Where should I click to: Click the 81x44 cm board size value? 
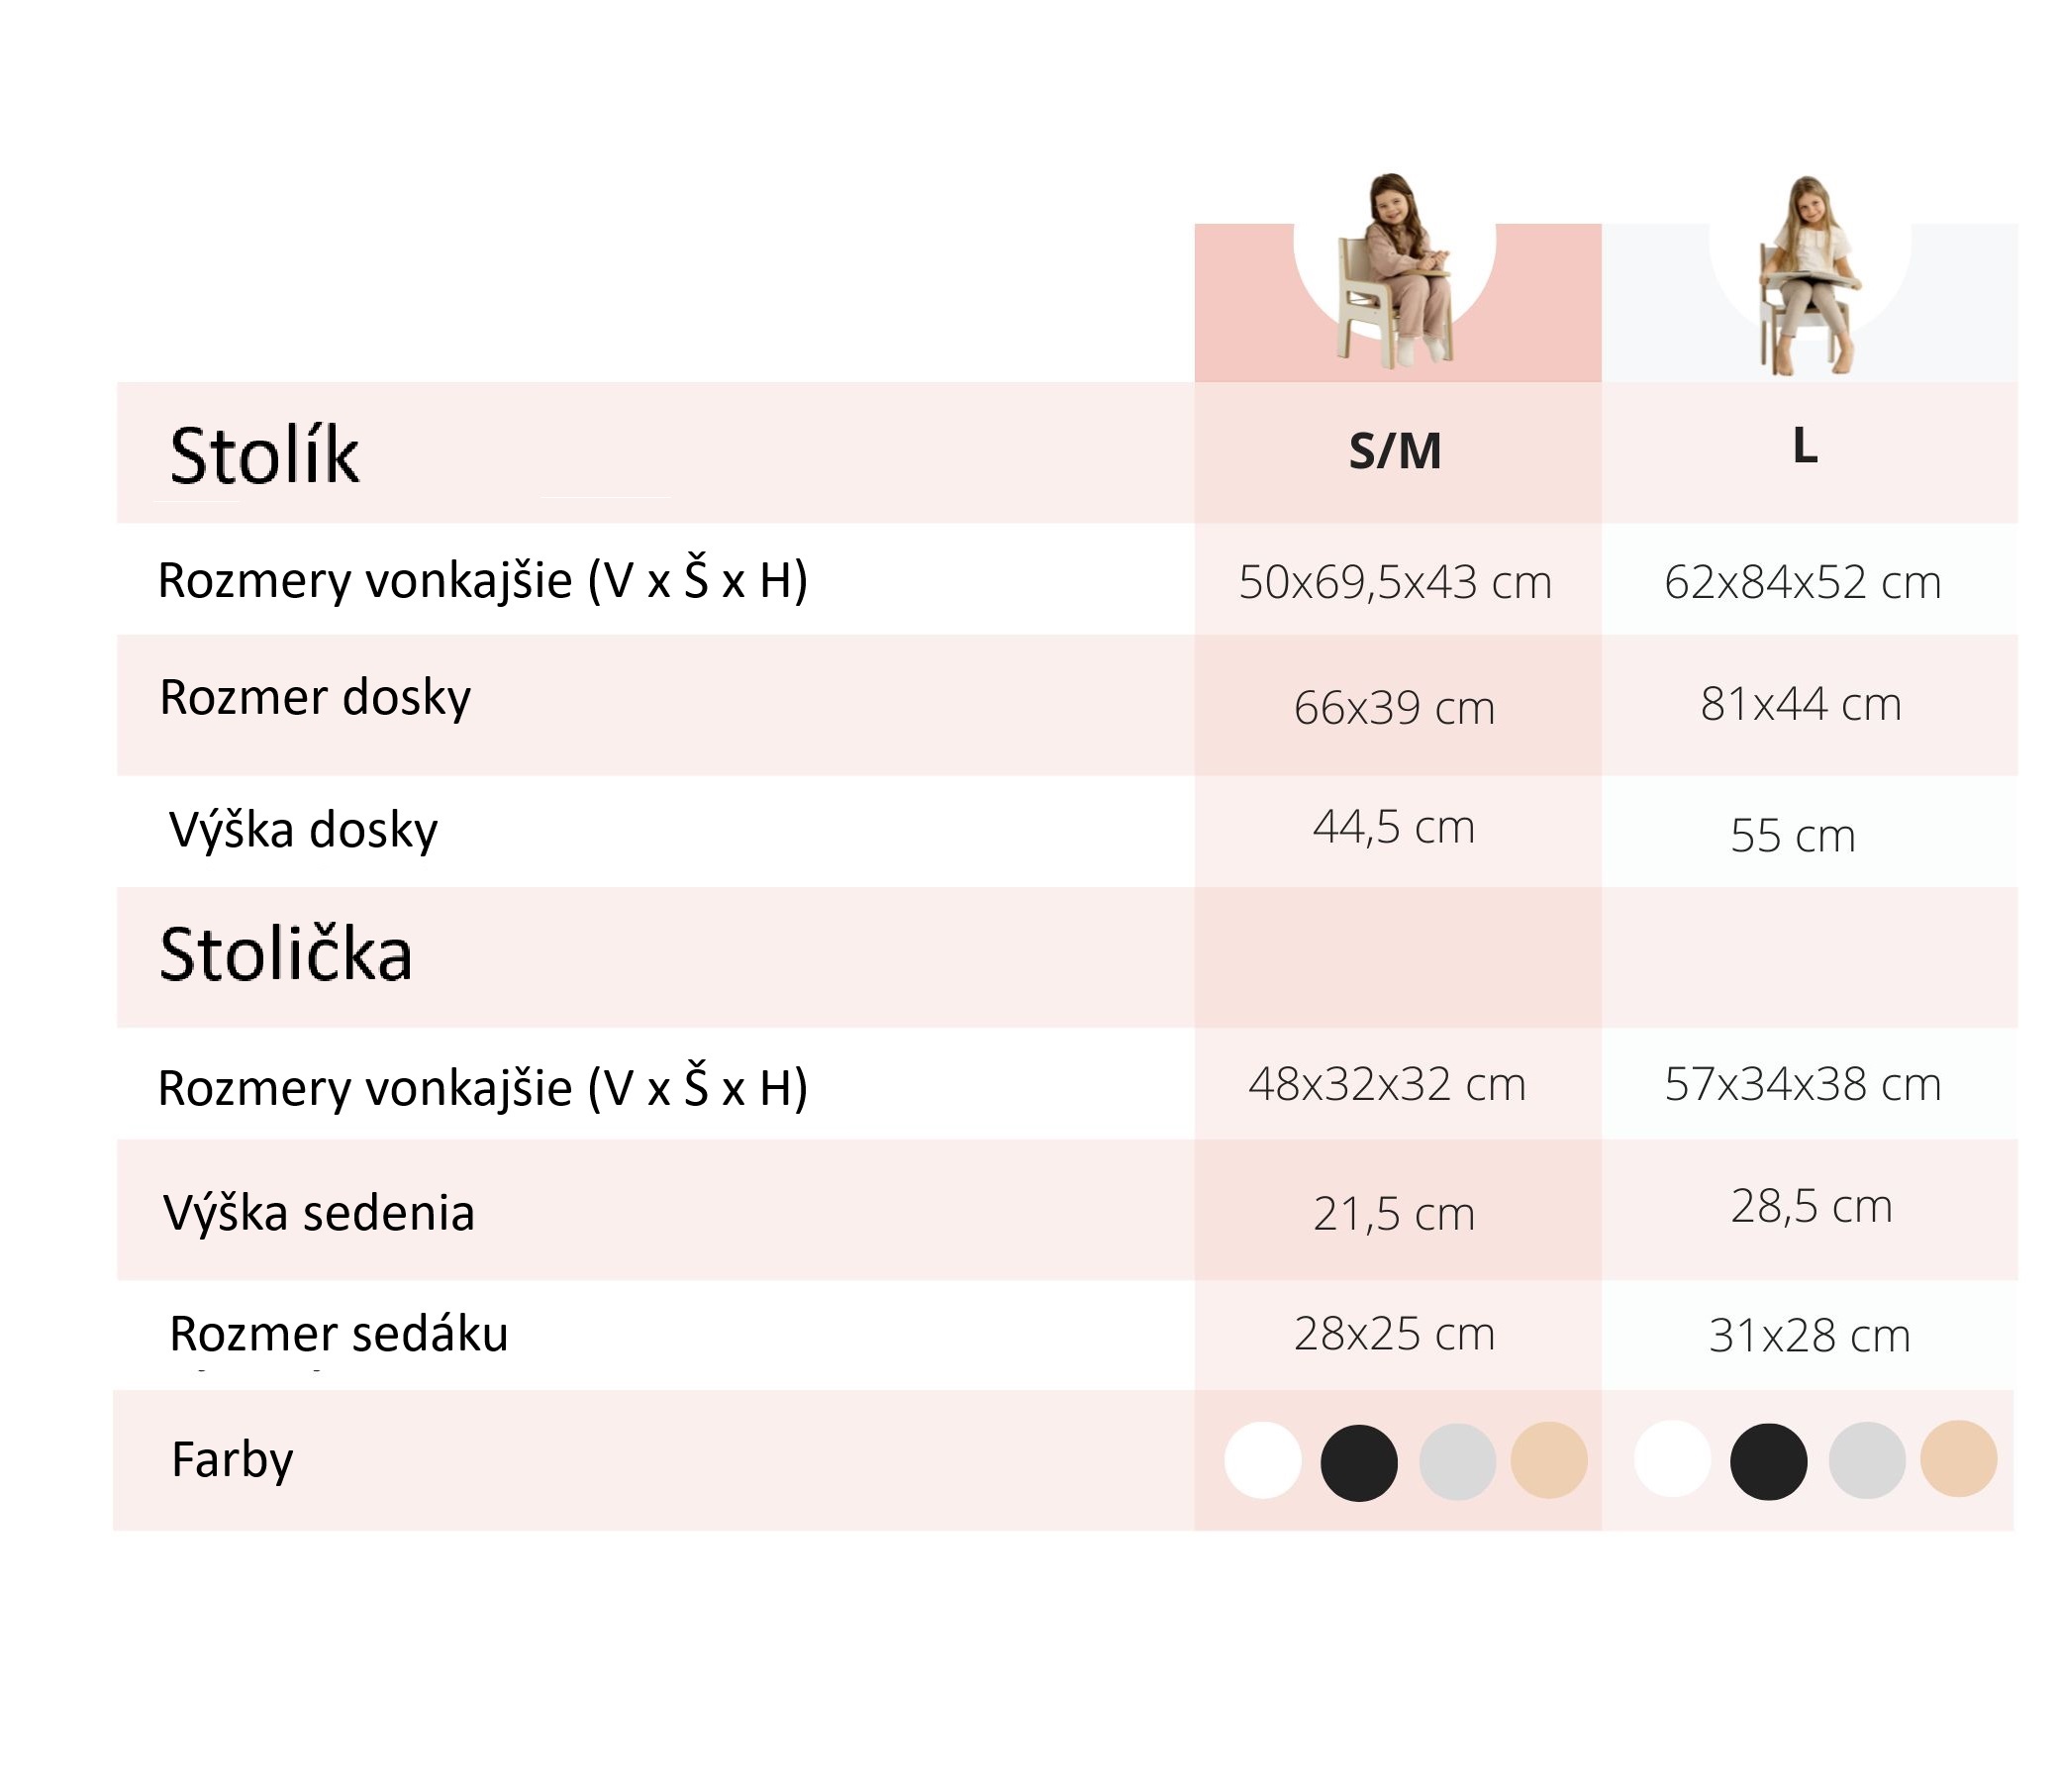[1800, 704]
